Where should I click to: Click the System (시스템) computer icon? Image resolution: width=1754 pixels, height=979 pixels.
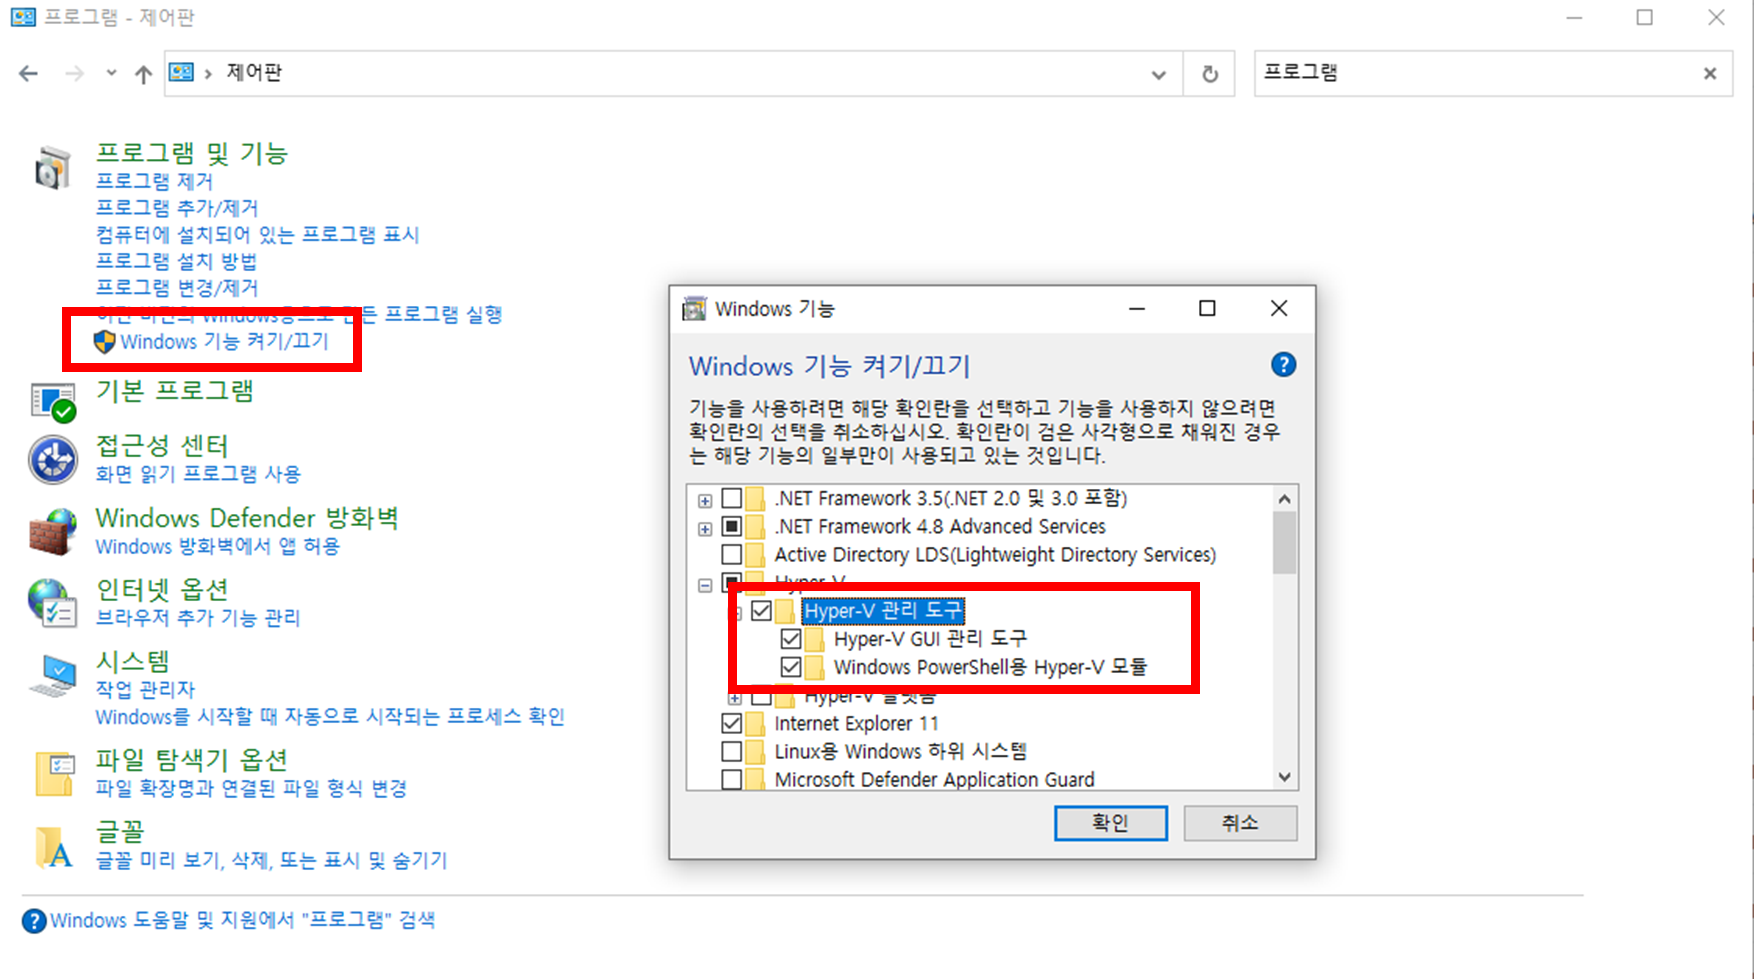click(x=52, y=675)
